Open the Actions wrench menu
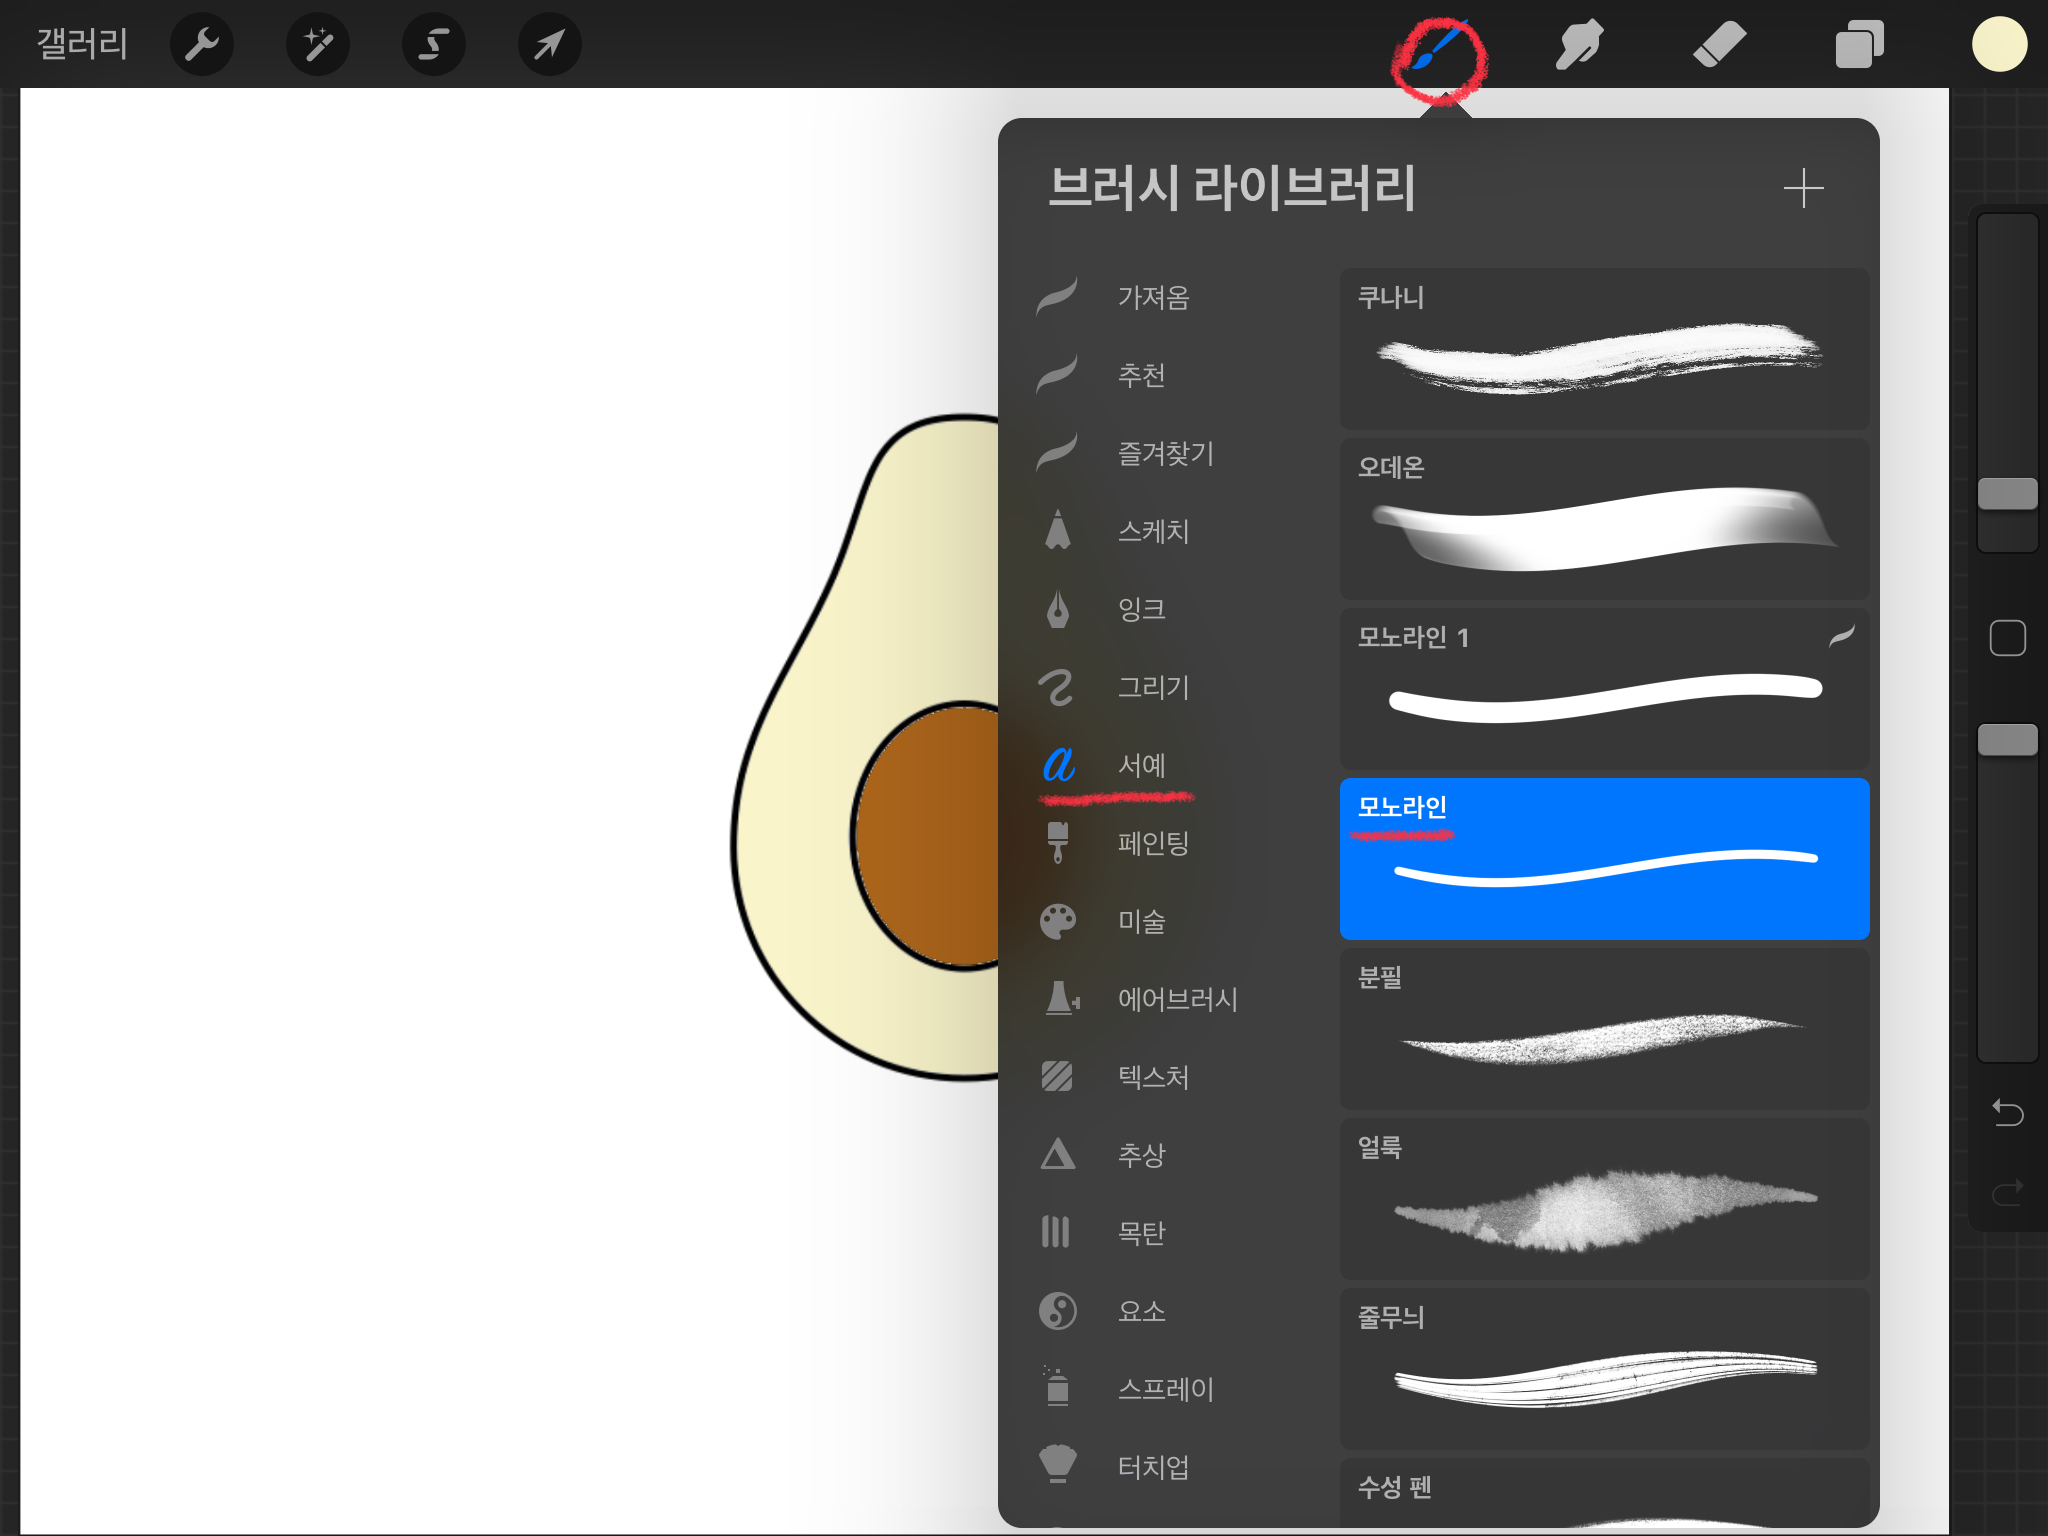The image size is (2048, 1536). tap(201, 44)
